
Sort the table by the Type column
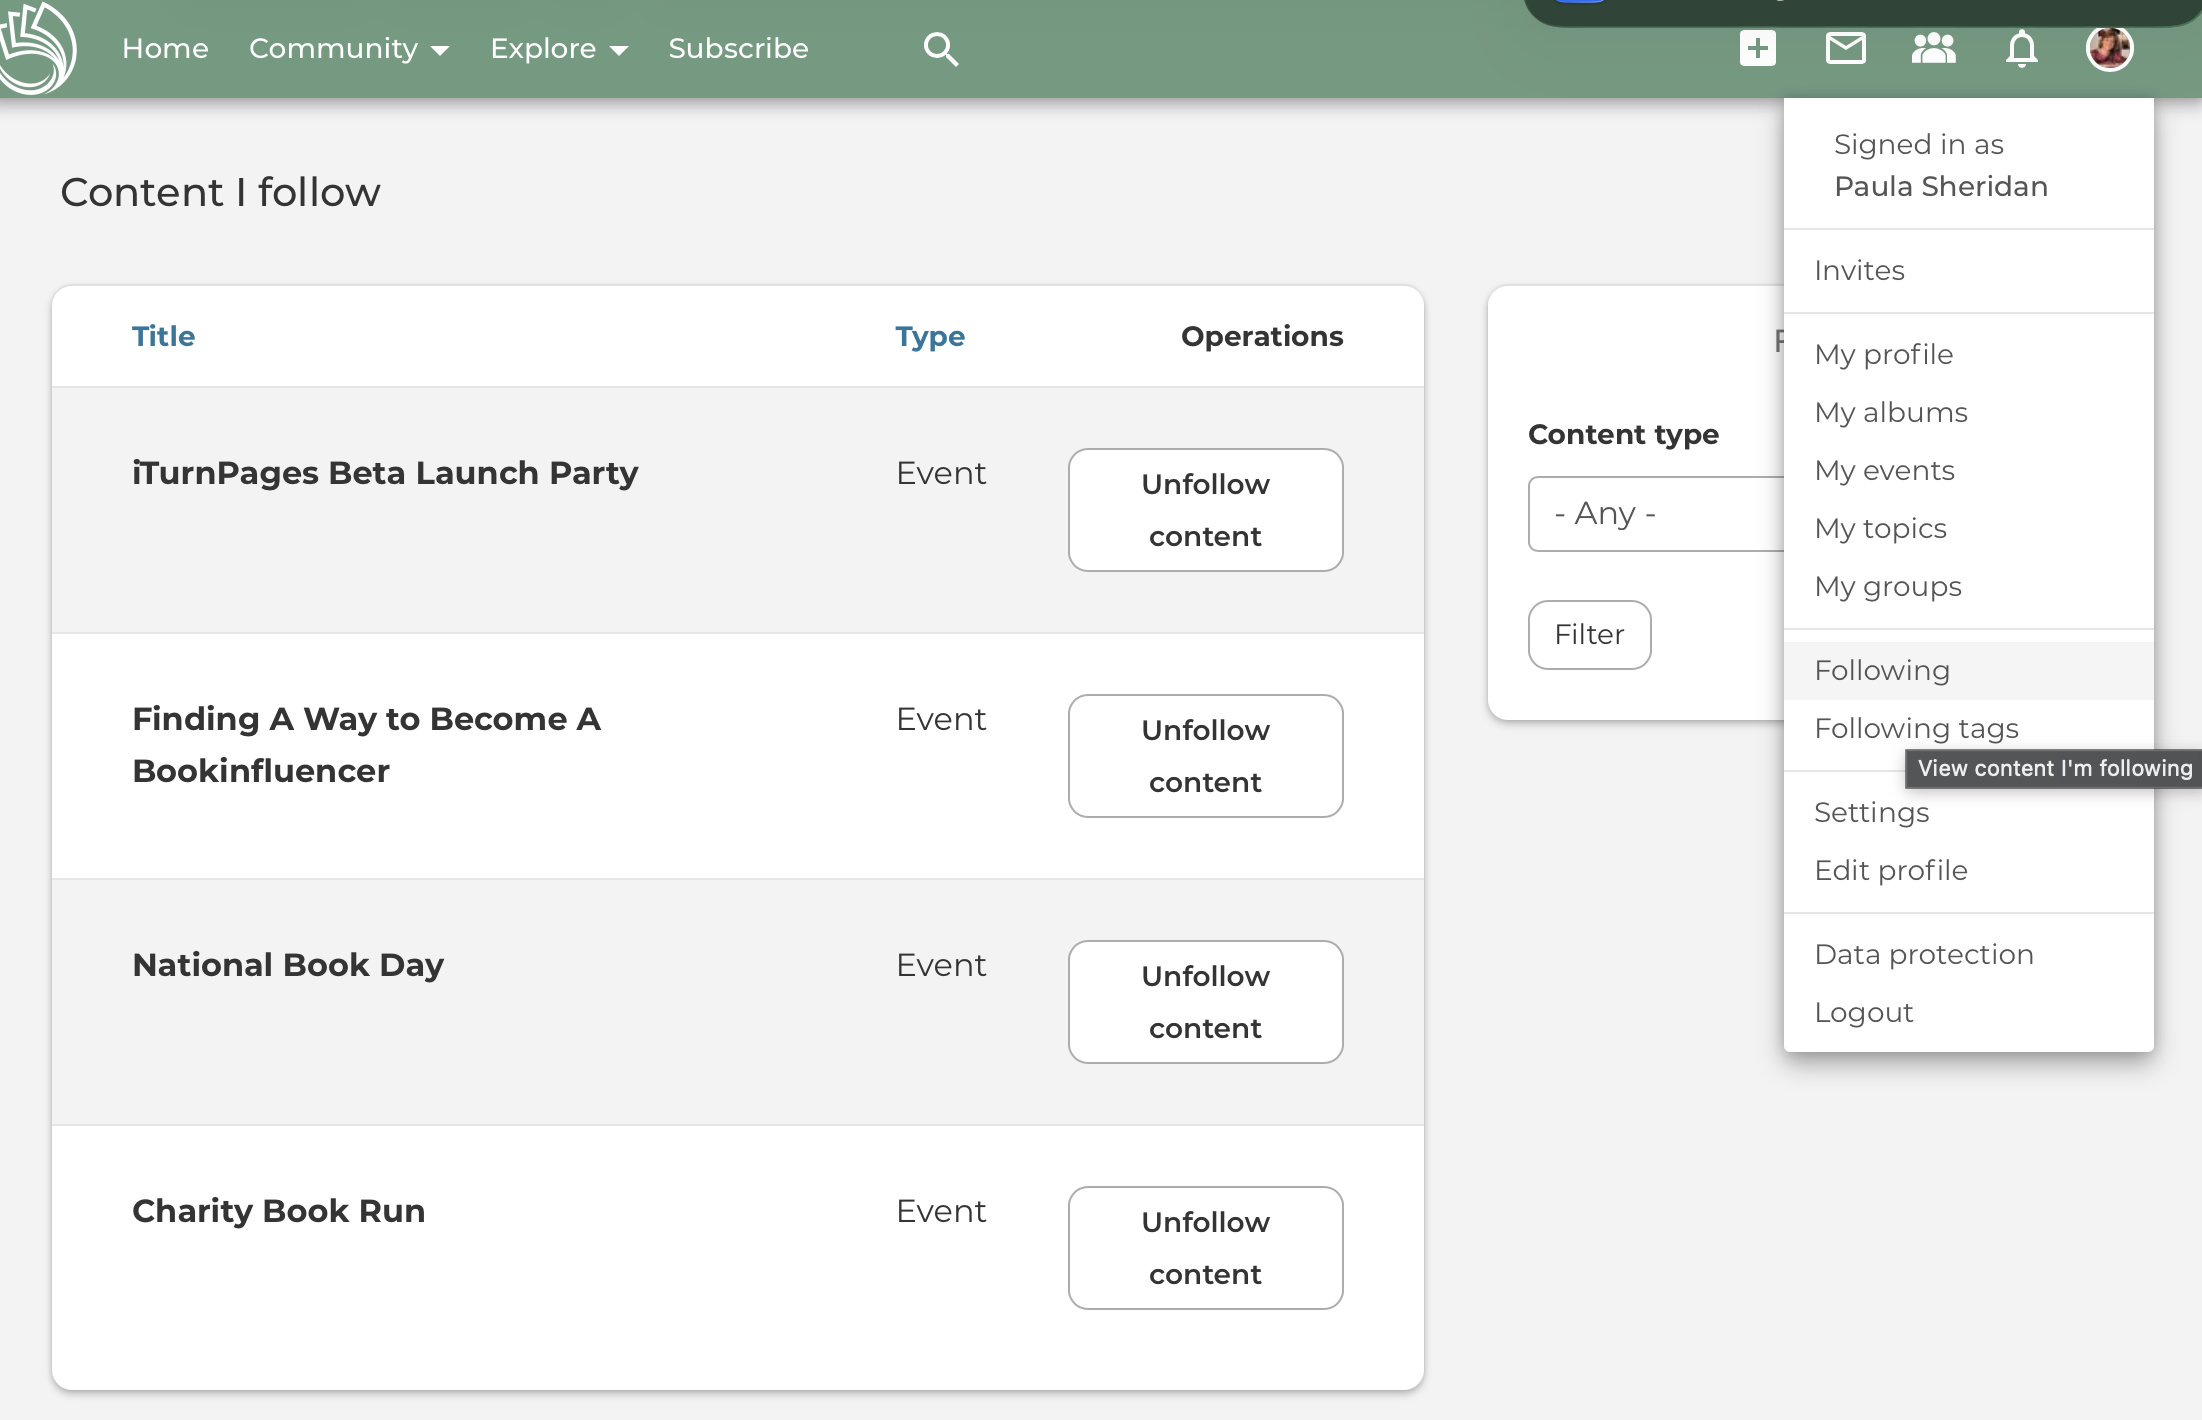[930, 336]
